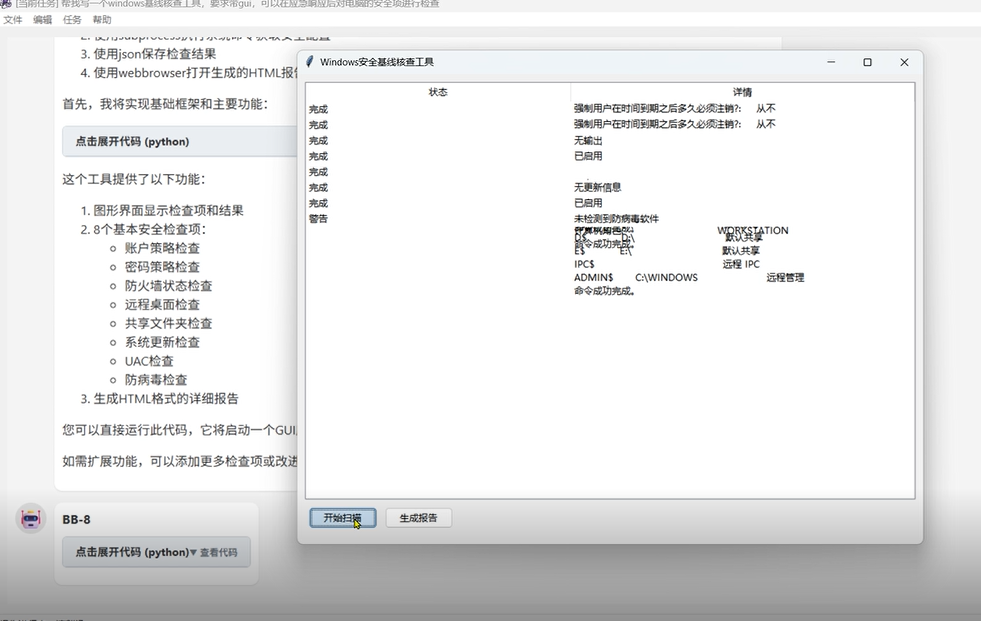The image size is (981, 621).
Task: Click the C:\WINDOWS path text
Action: click(666, 277)
